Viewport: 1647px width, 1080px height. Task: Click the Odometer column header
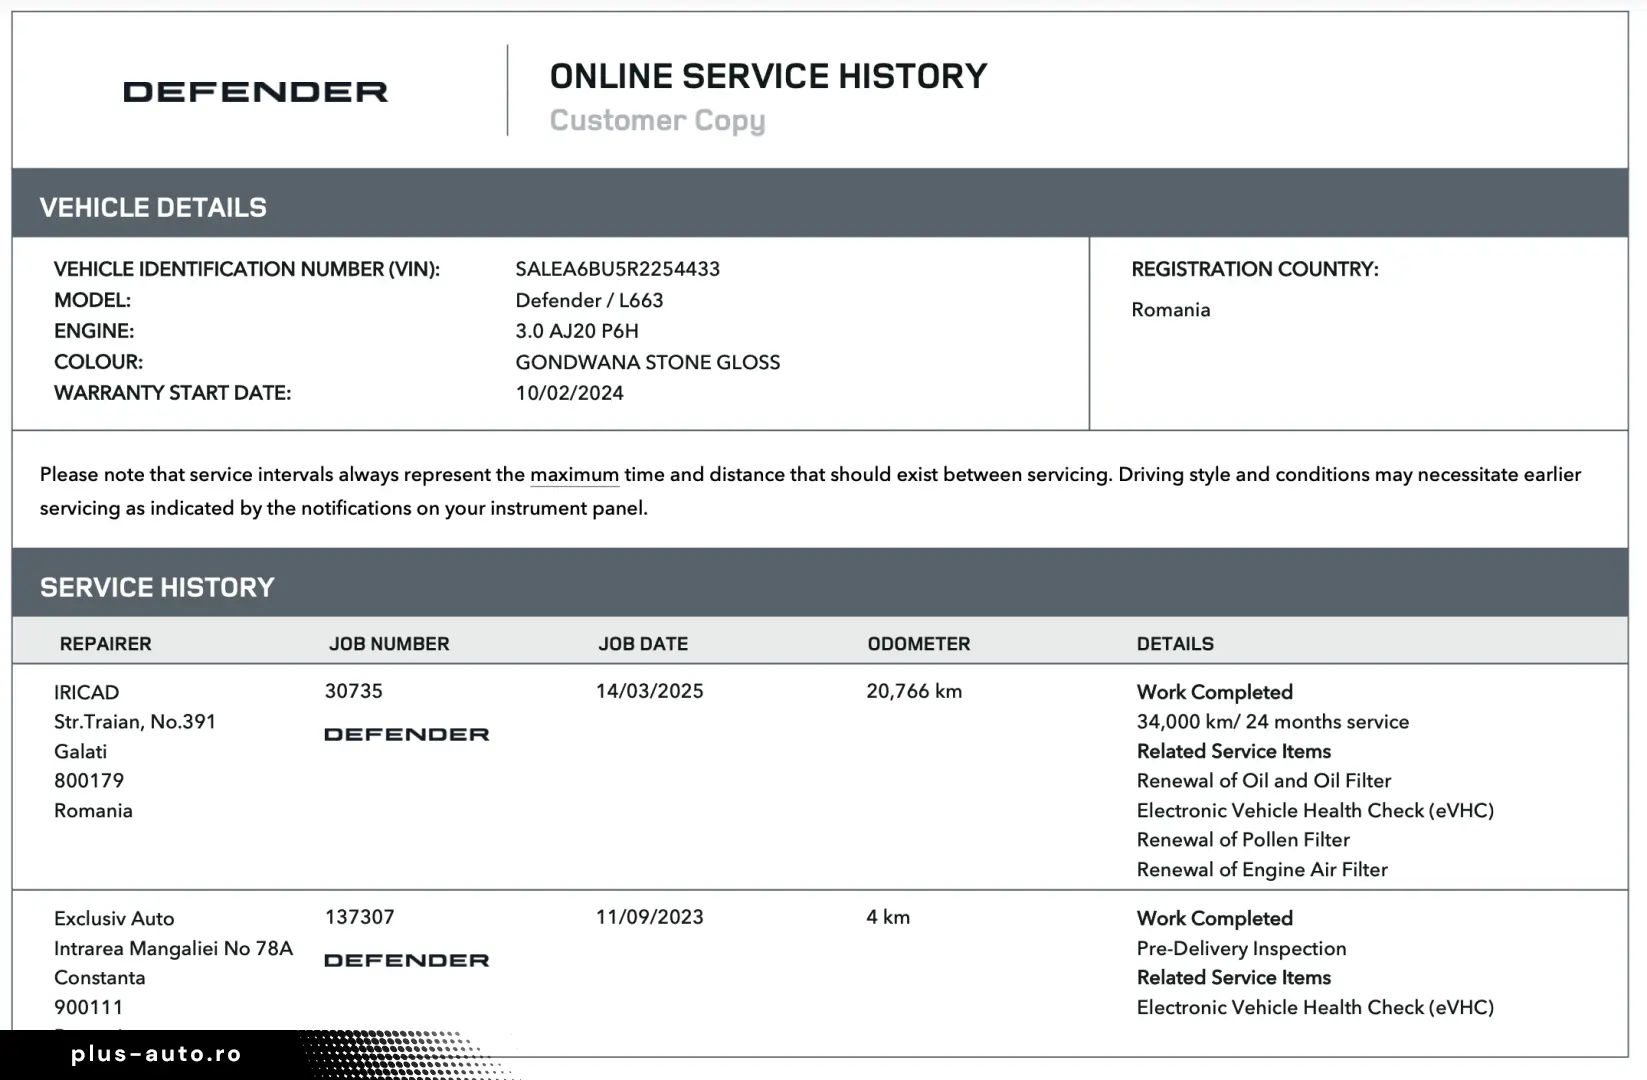(918, 644)
